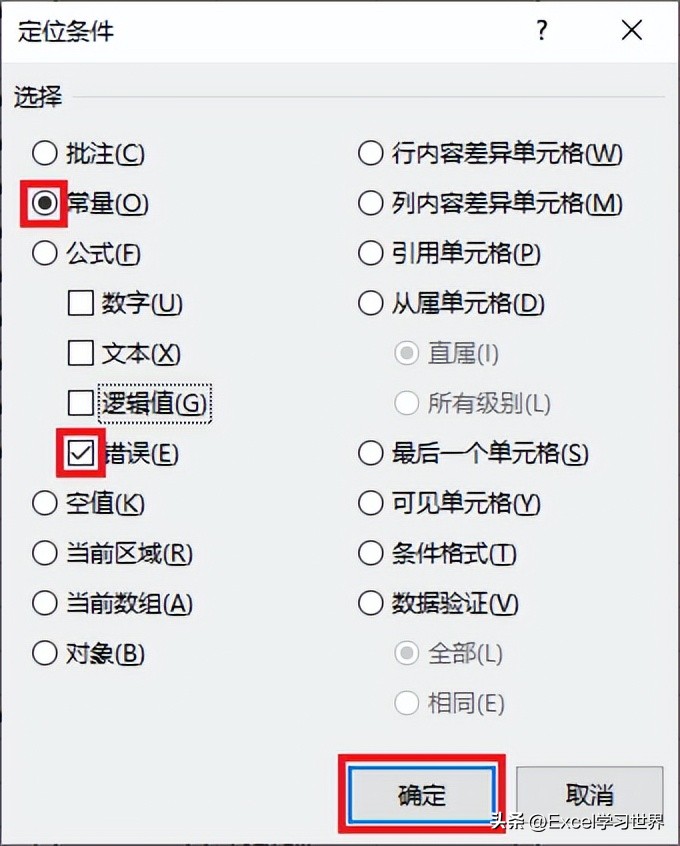Select the 常量(O) radio button

45,204
